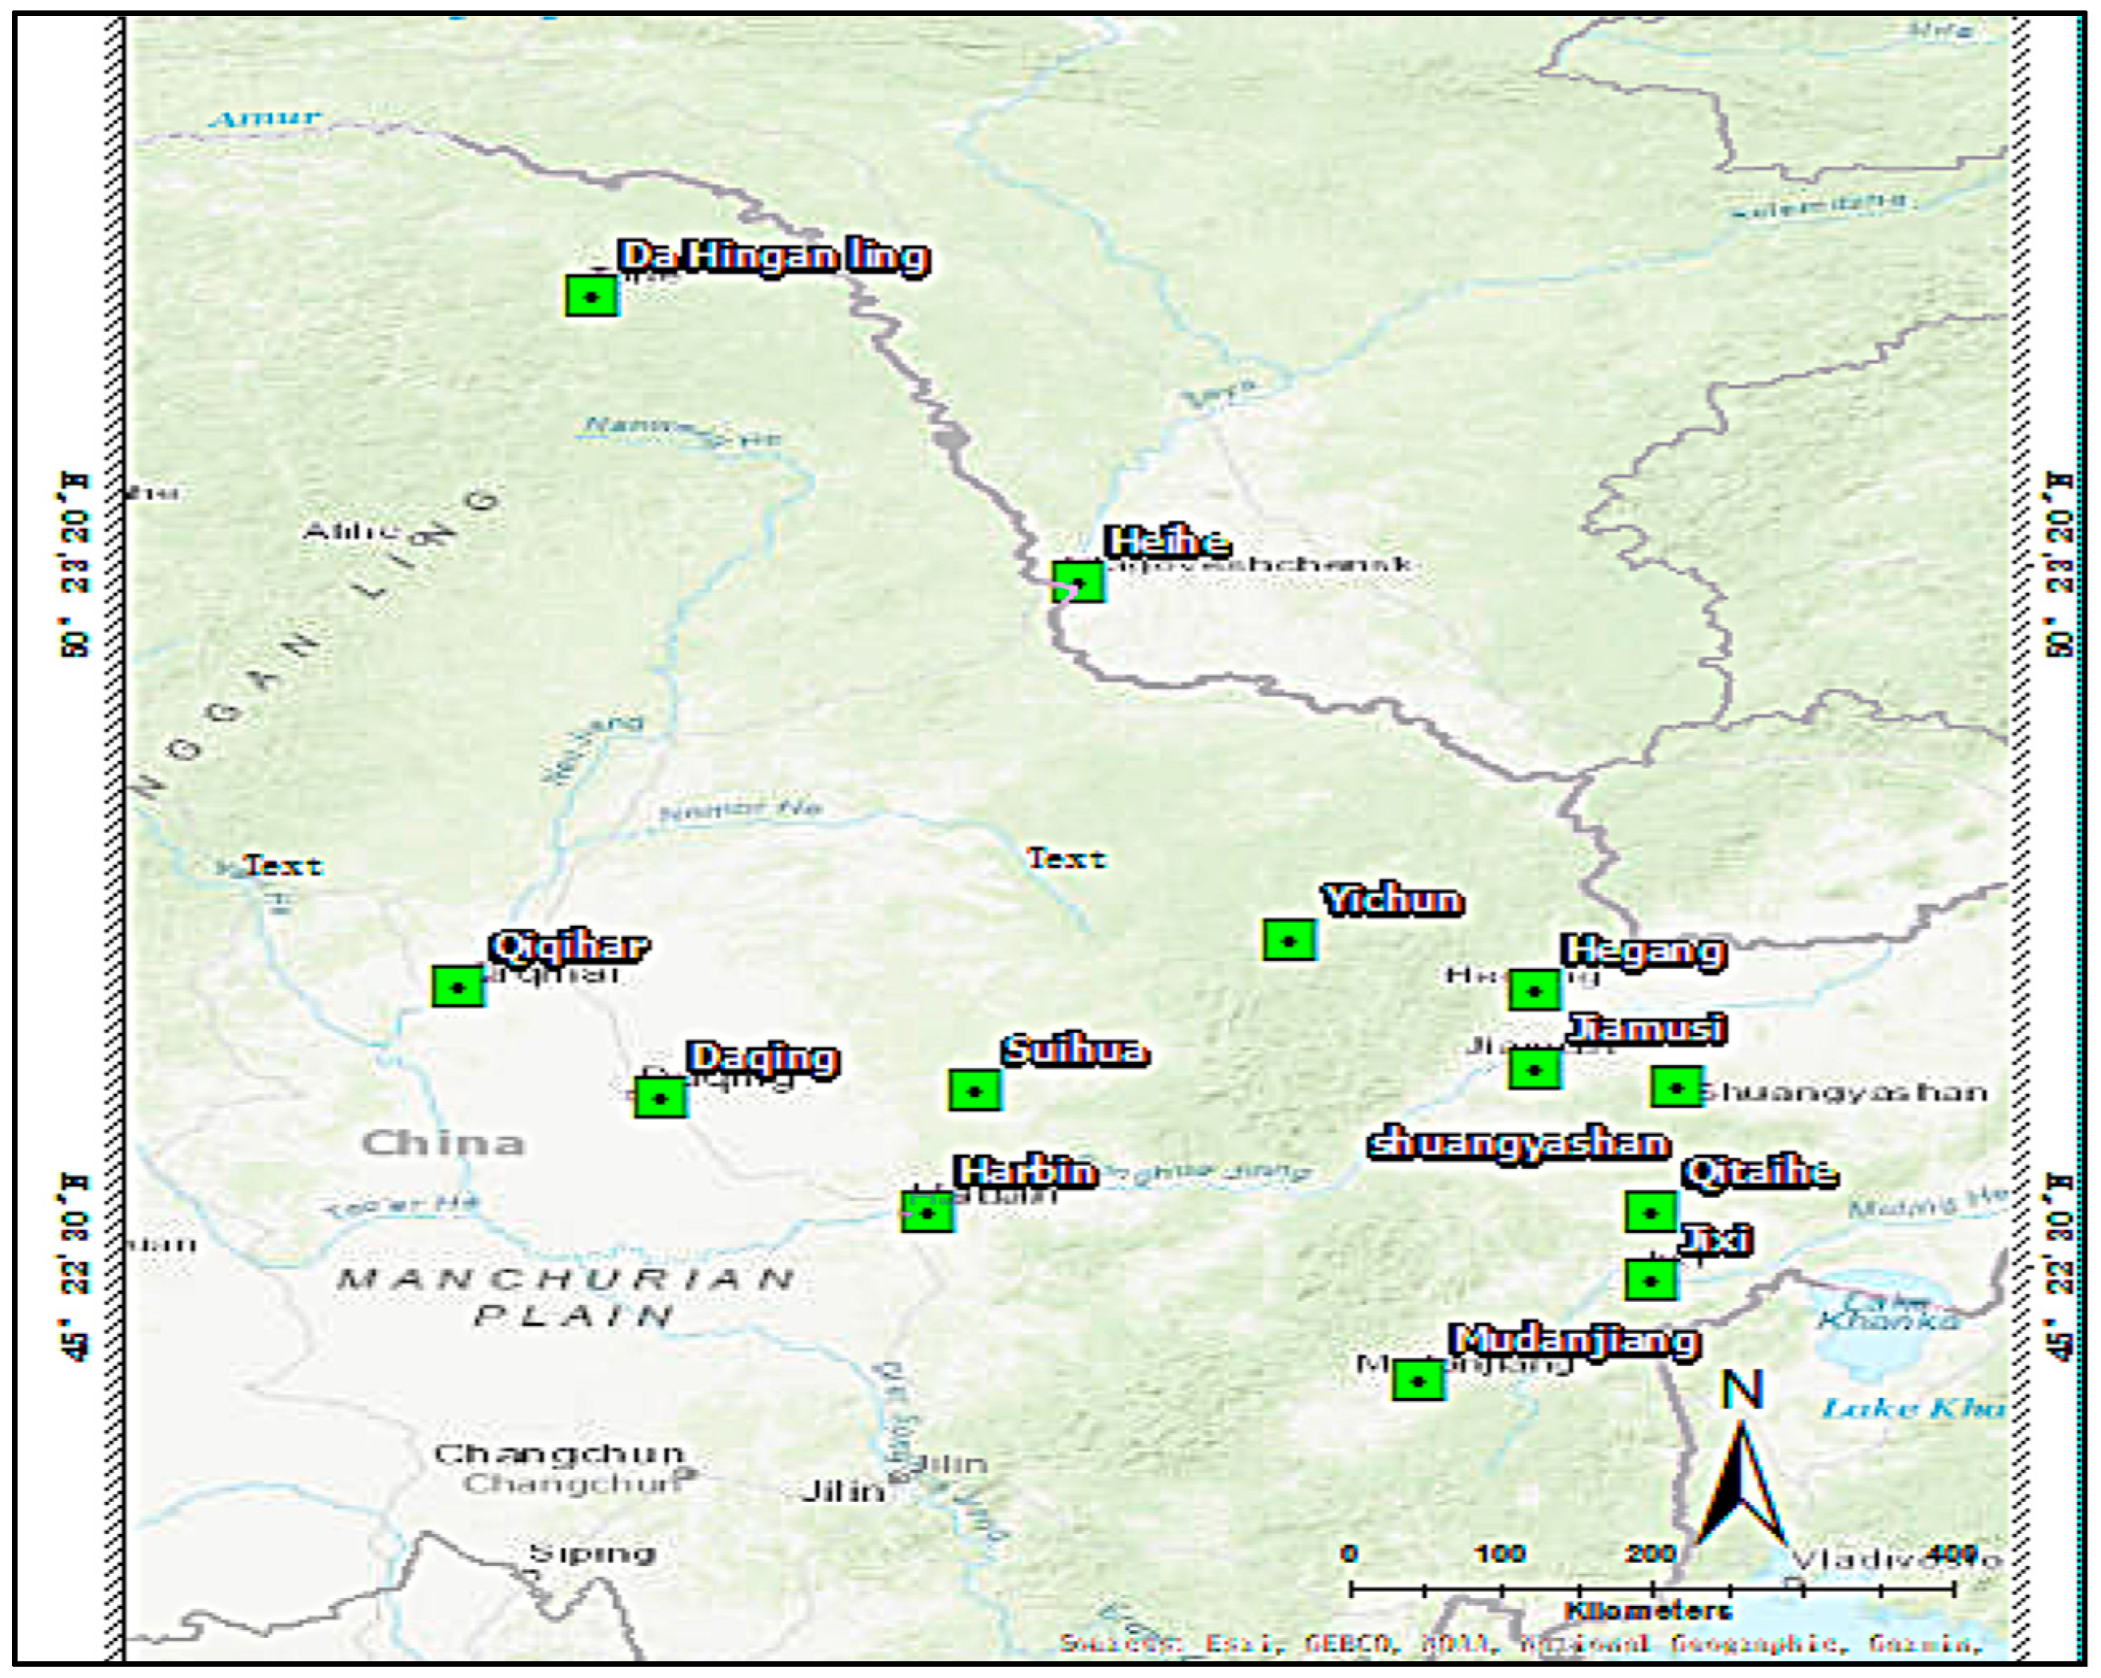Click the Suihua marker square
This screenshot has width=2101, height=1678.
[x=974, y=1090]
